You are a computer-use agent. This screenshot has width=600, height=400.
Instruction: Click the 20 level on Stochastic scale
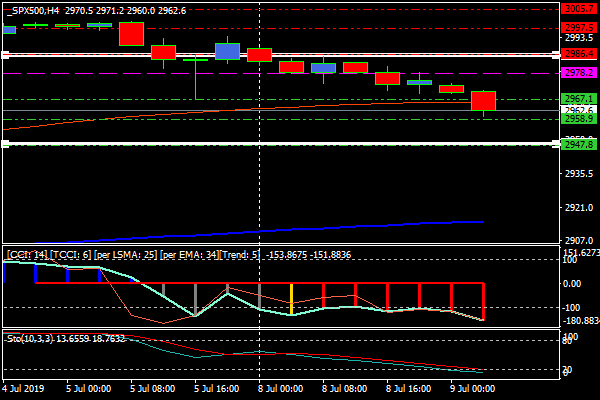tap(567, 369)
